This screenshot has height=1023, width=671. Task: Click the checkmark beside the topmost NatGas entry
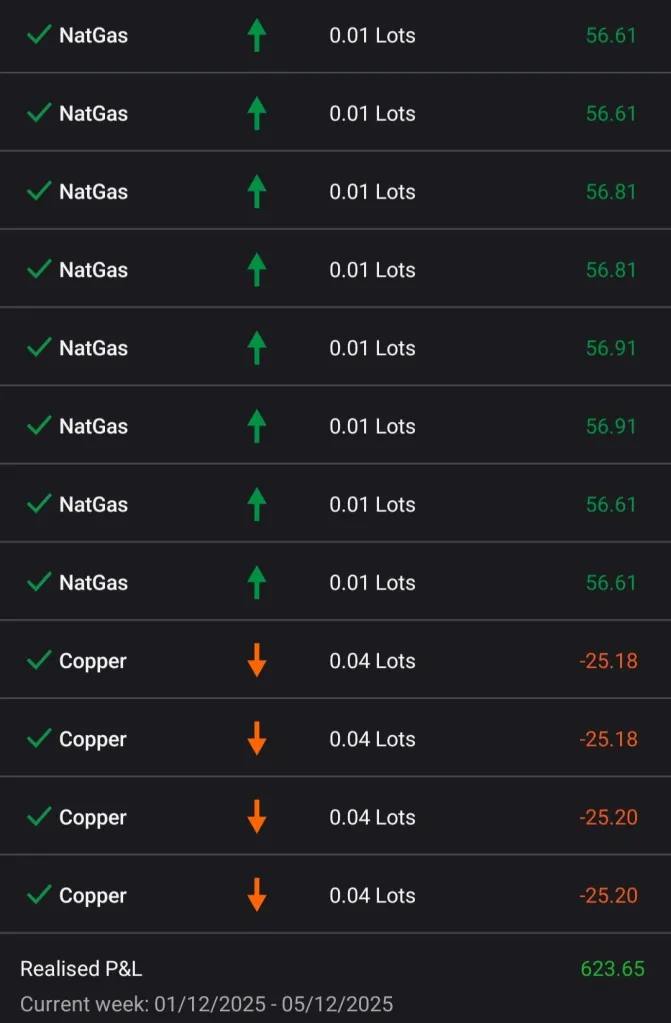[39, 35]
